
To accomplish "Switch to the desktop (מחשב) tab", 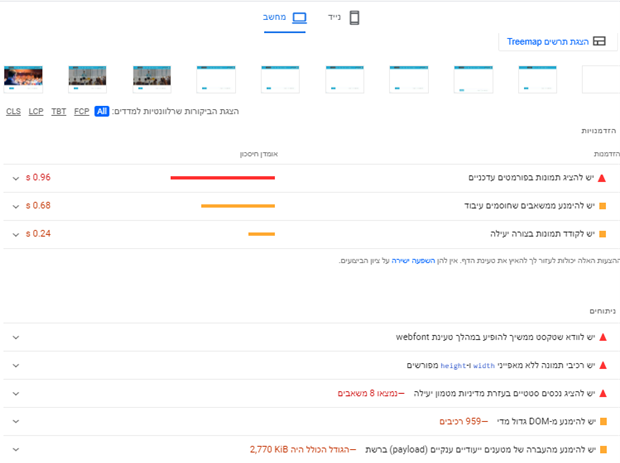I will tap(285, 18).
